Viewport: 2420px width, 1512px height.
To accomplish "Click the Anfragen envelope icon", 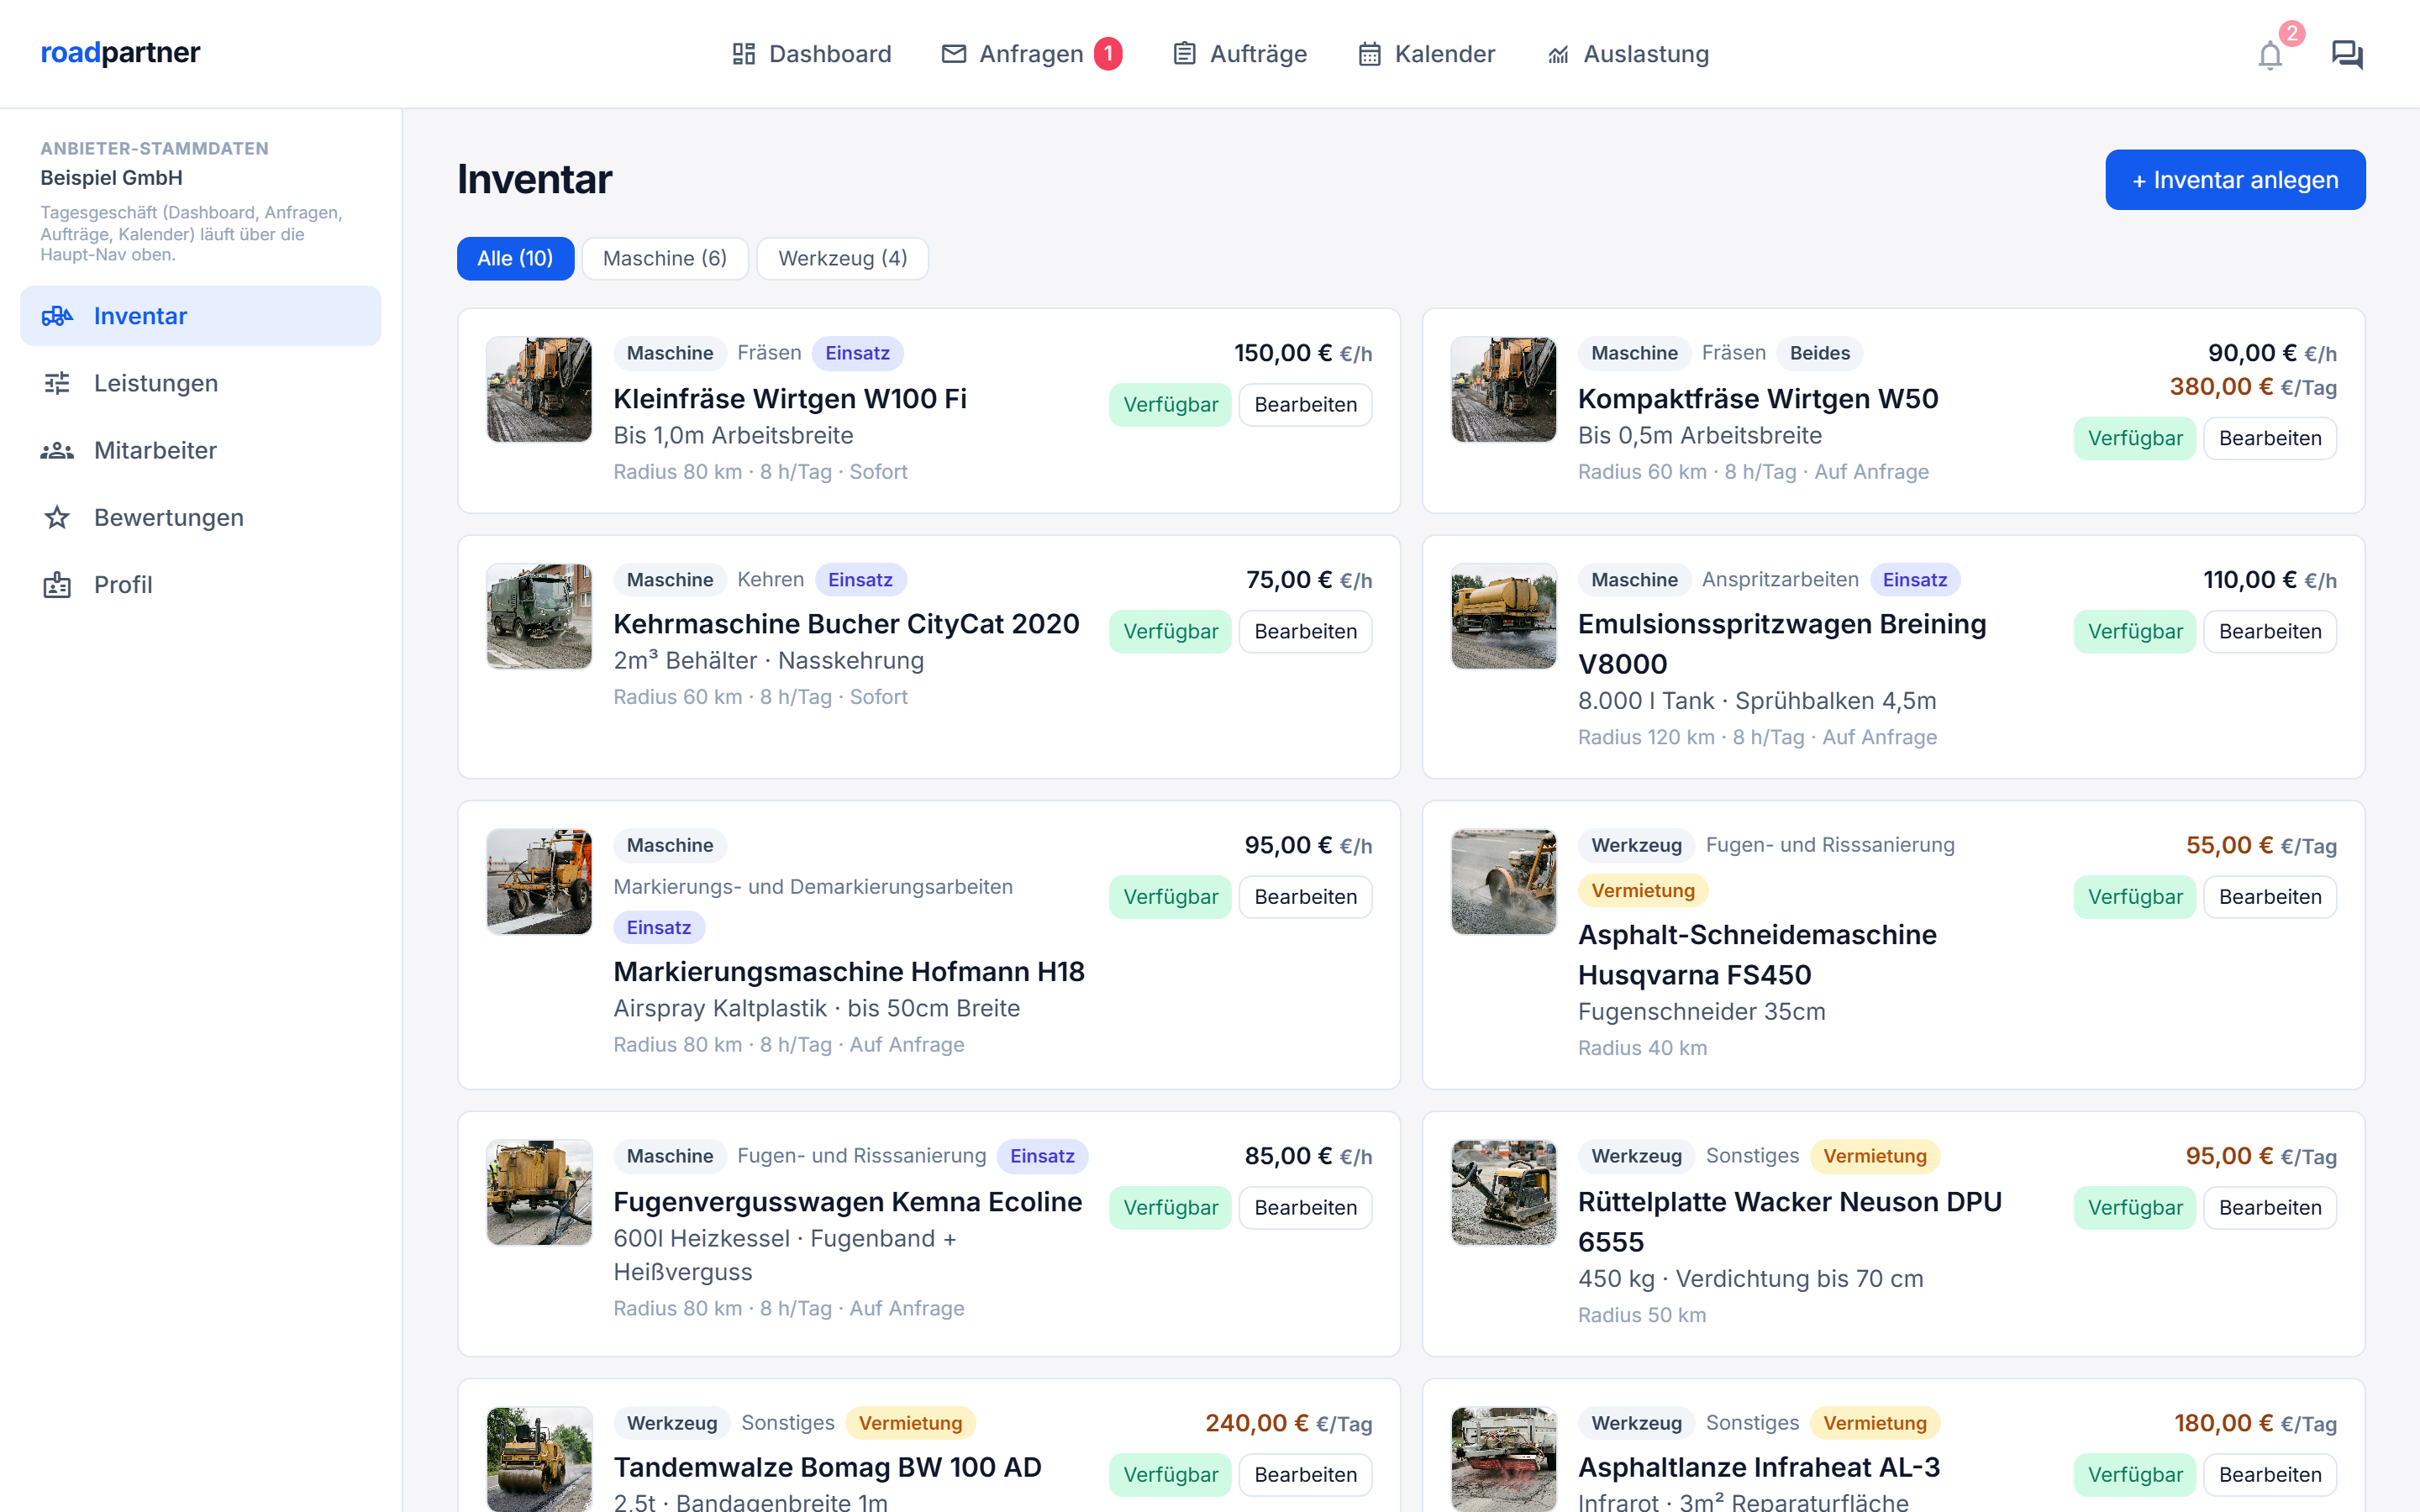I will [x=954, y=54].
